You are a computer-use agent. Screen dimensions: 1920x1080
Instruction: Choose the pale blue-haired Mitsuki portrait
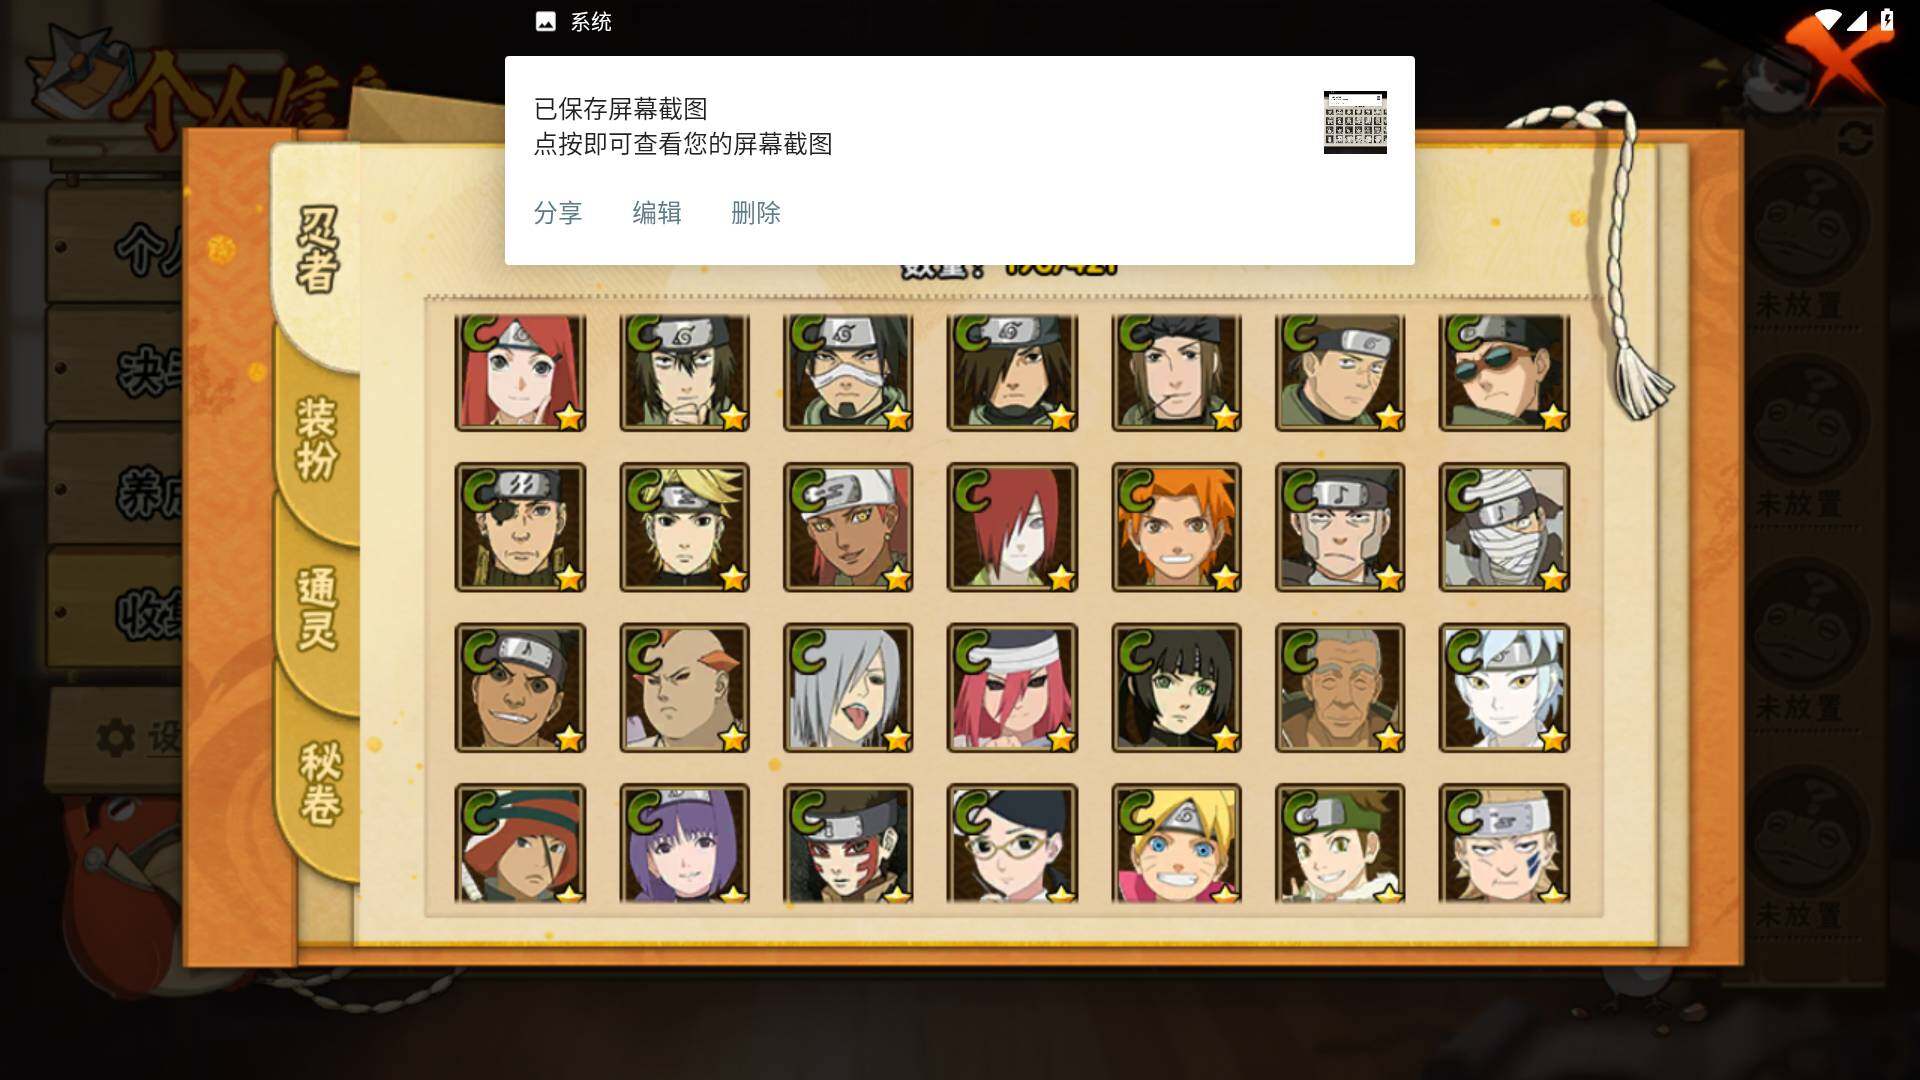[1504, 688]
